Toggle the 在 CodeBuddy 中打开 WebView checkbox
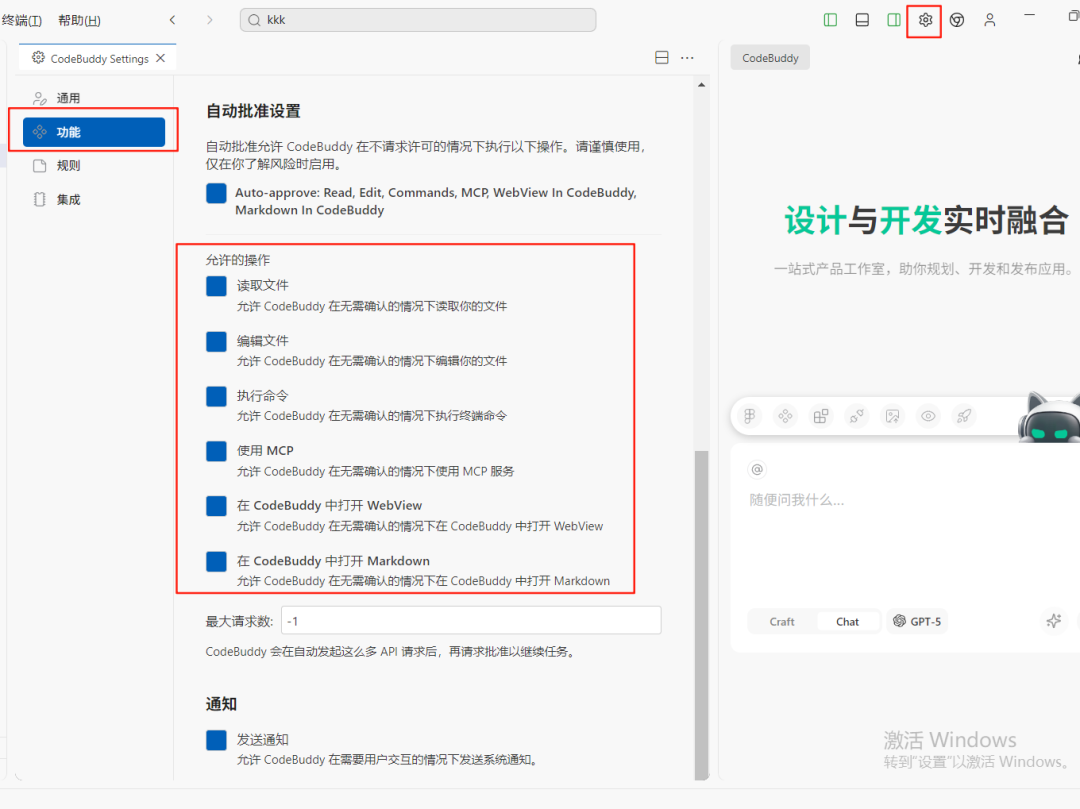Image resolution: width=1080 pixels, height=809 pixels. tap(216, 506)
